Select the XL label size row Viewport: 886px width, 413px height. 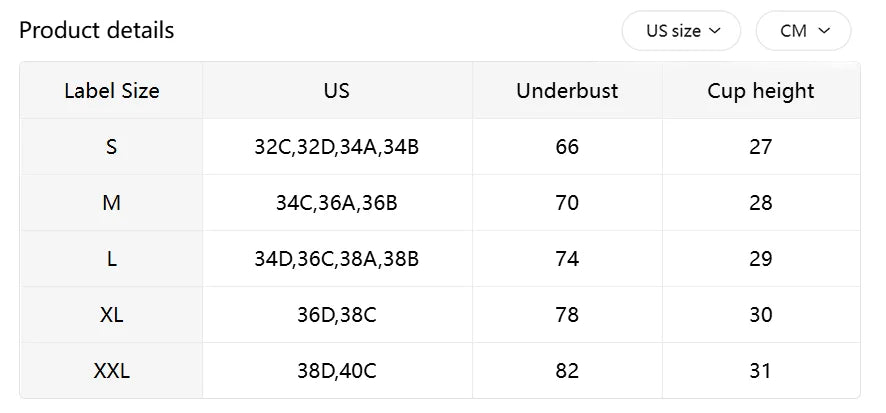[112, 315]
